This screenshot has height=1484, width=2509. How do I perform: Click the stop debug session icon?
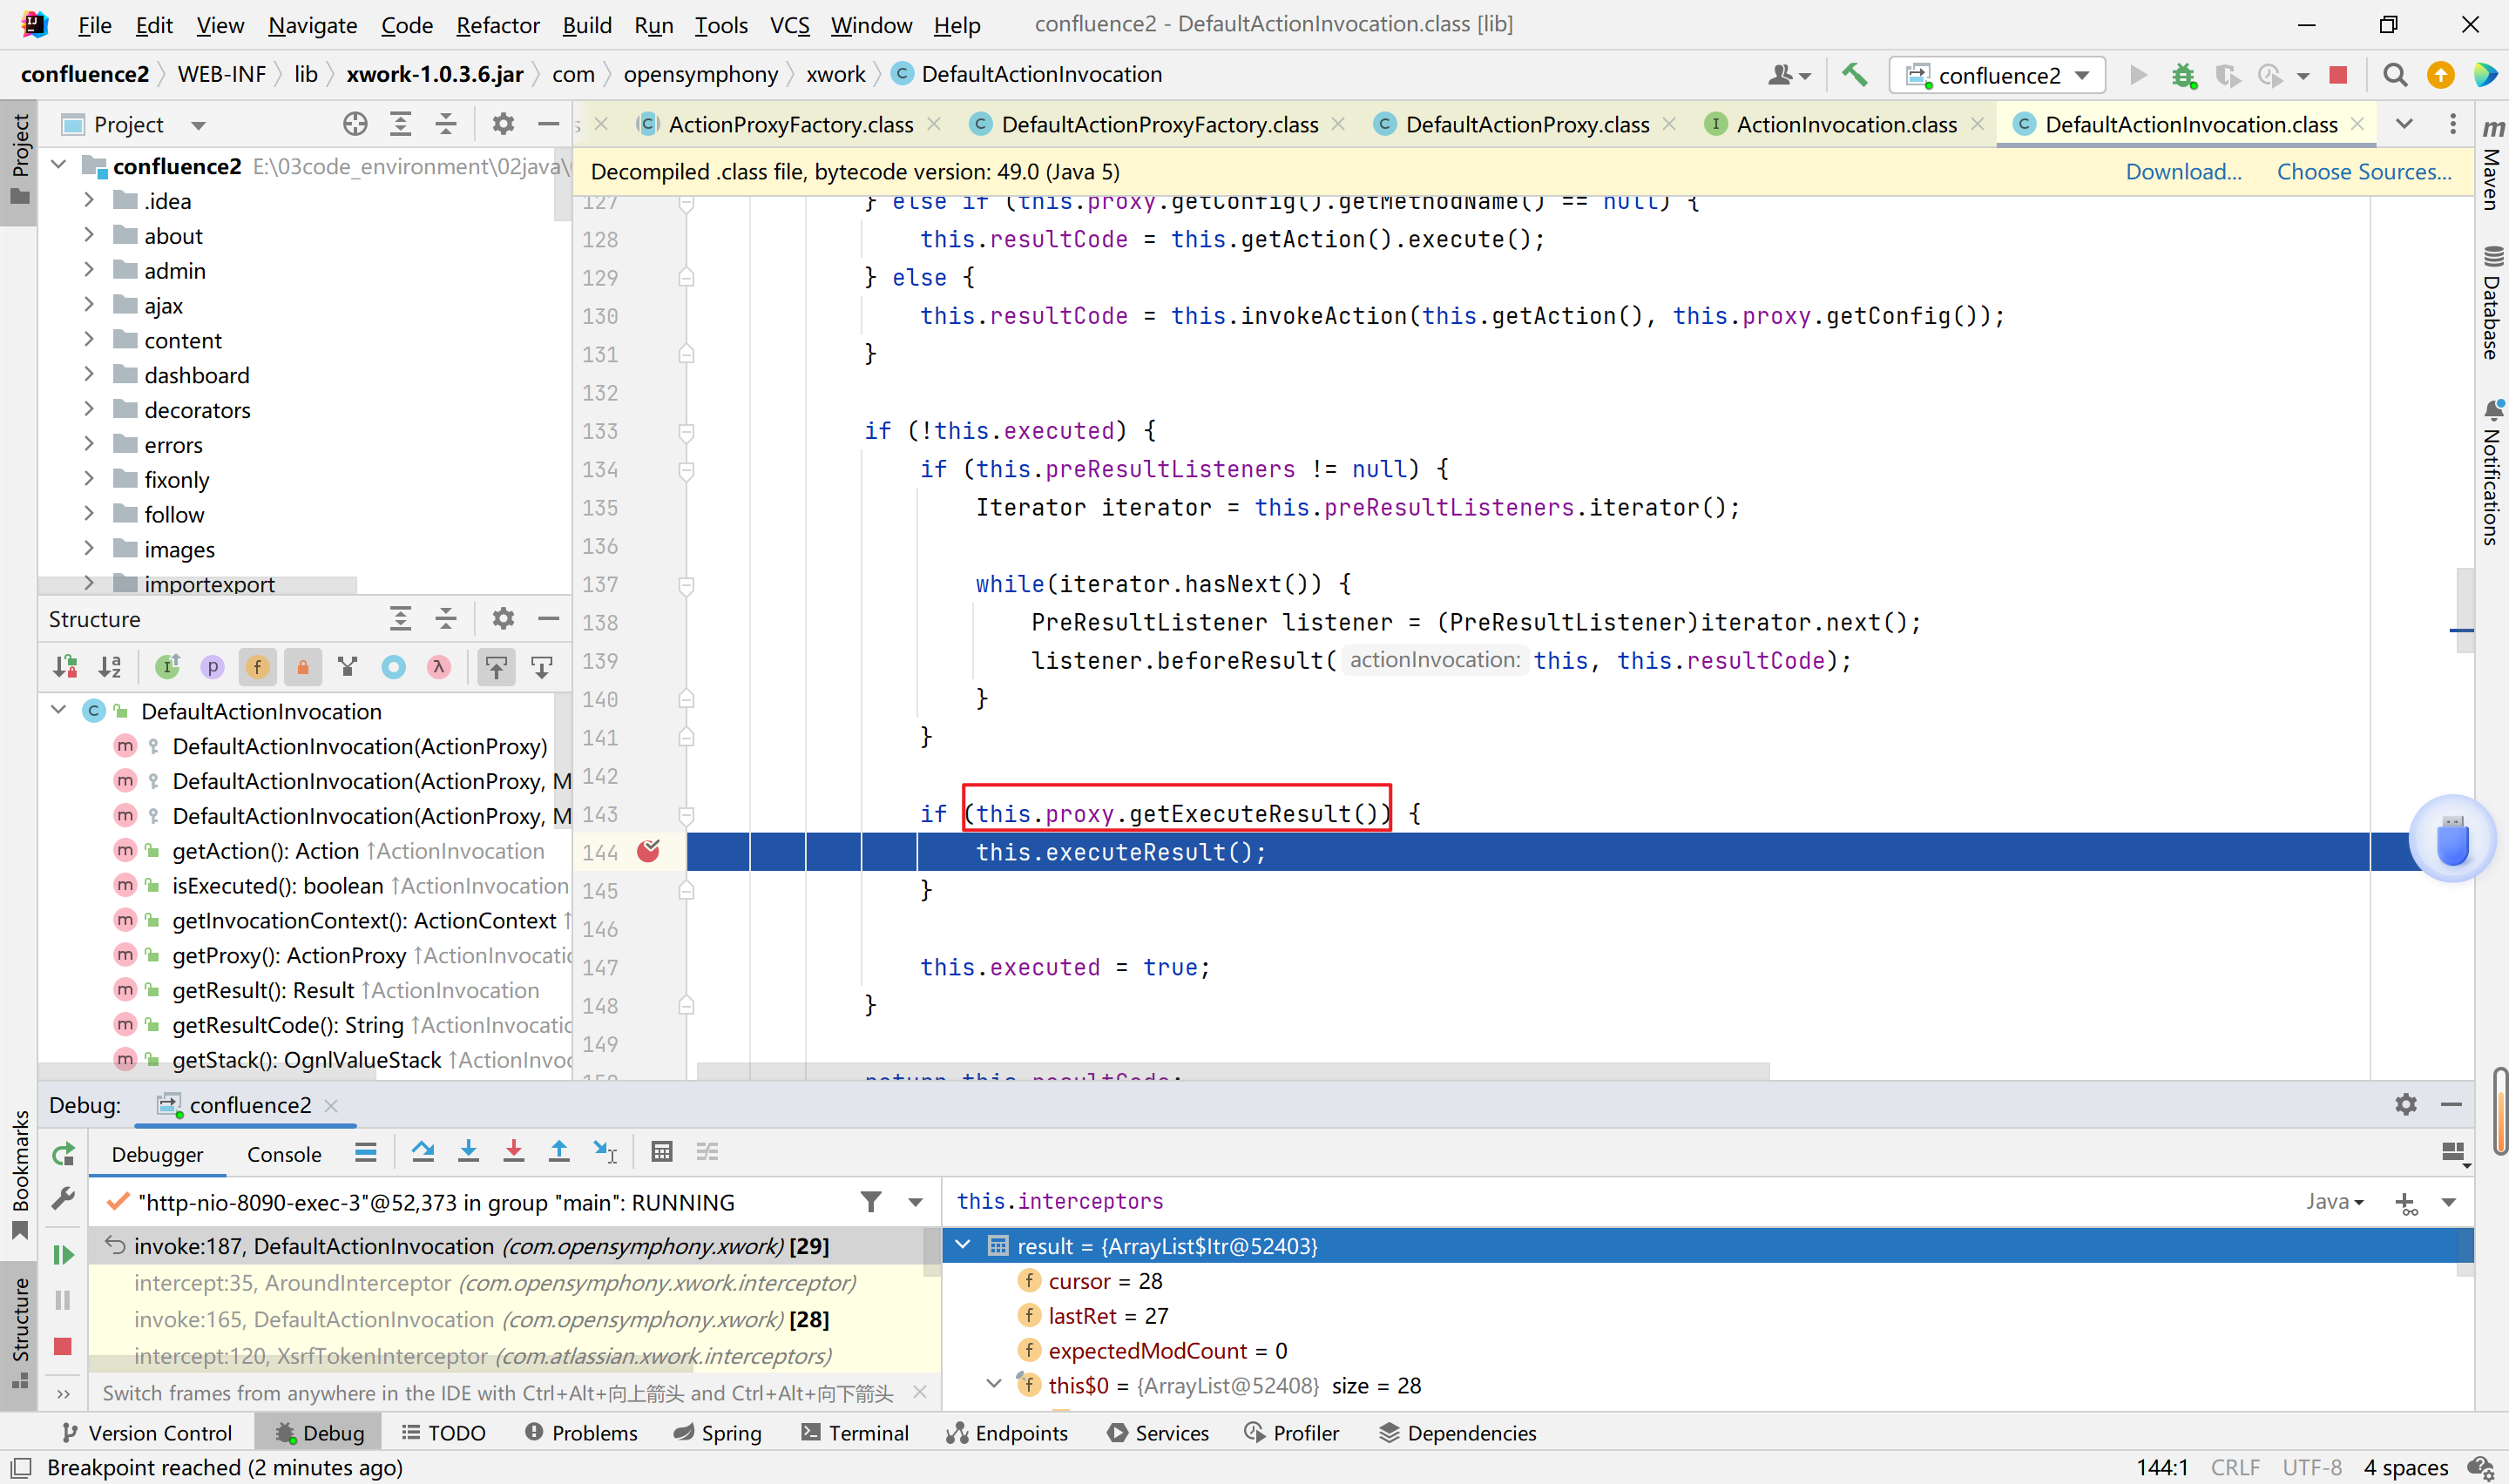[x=64, y=1346]
